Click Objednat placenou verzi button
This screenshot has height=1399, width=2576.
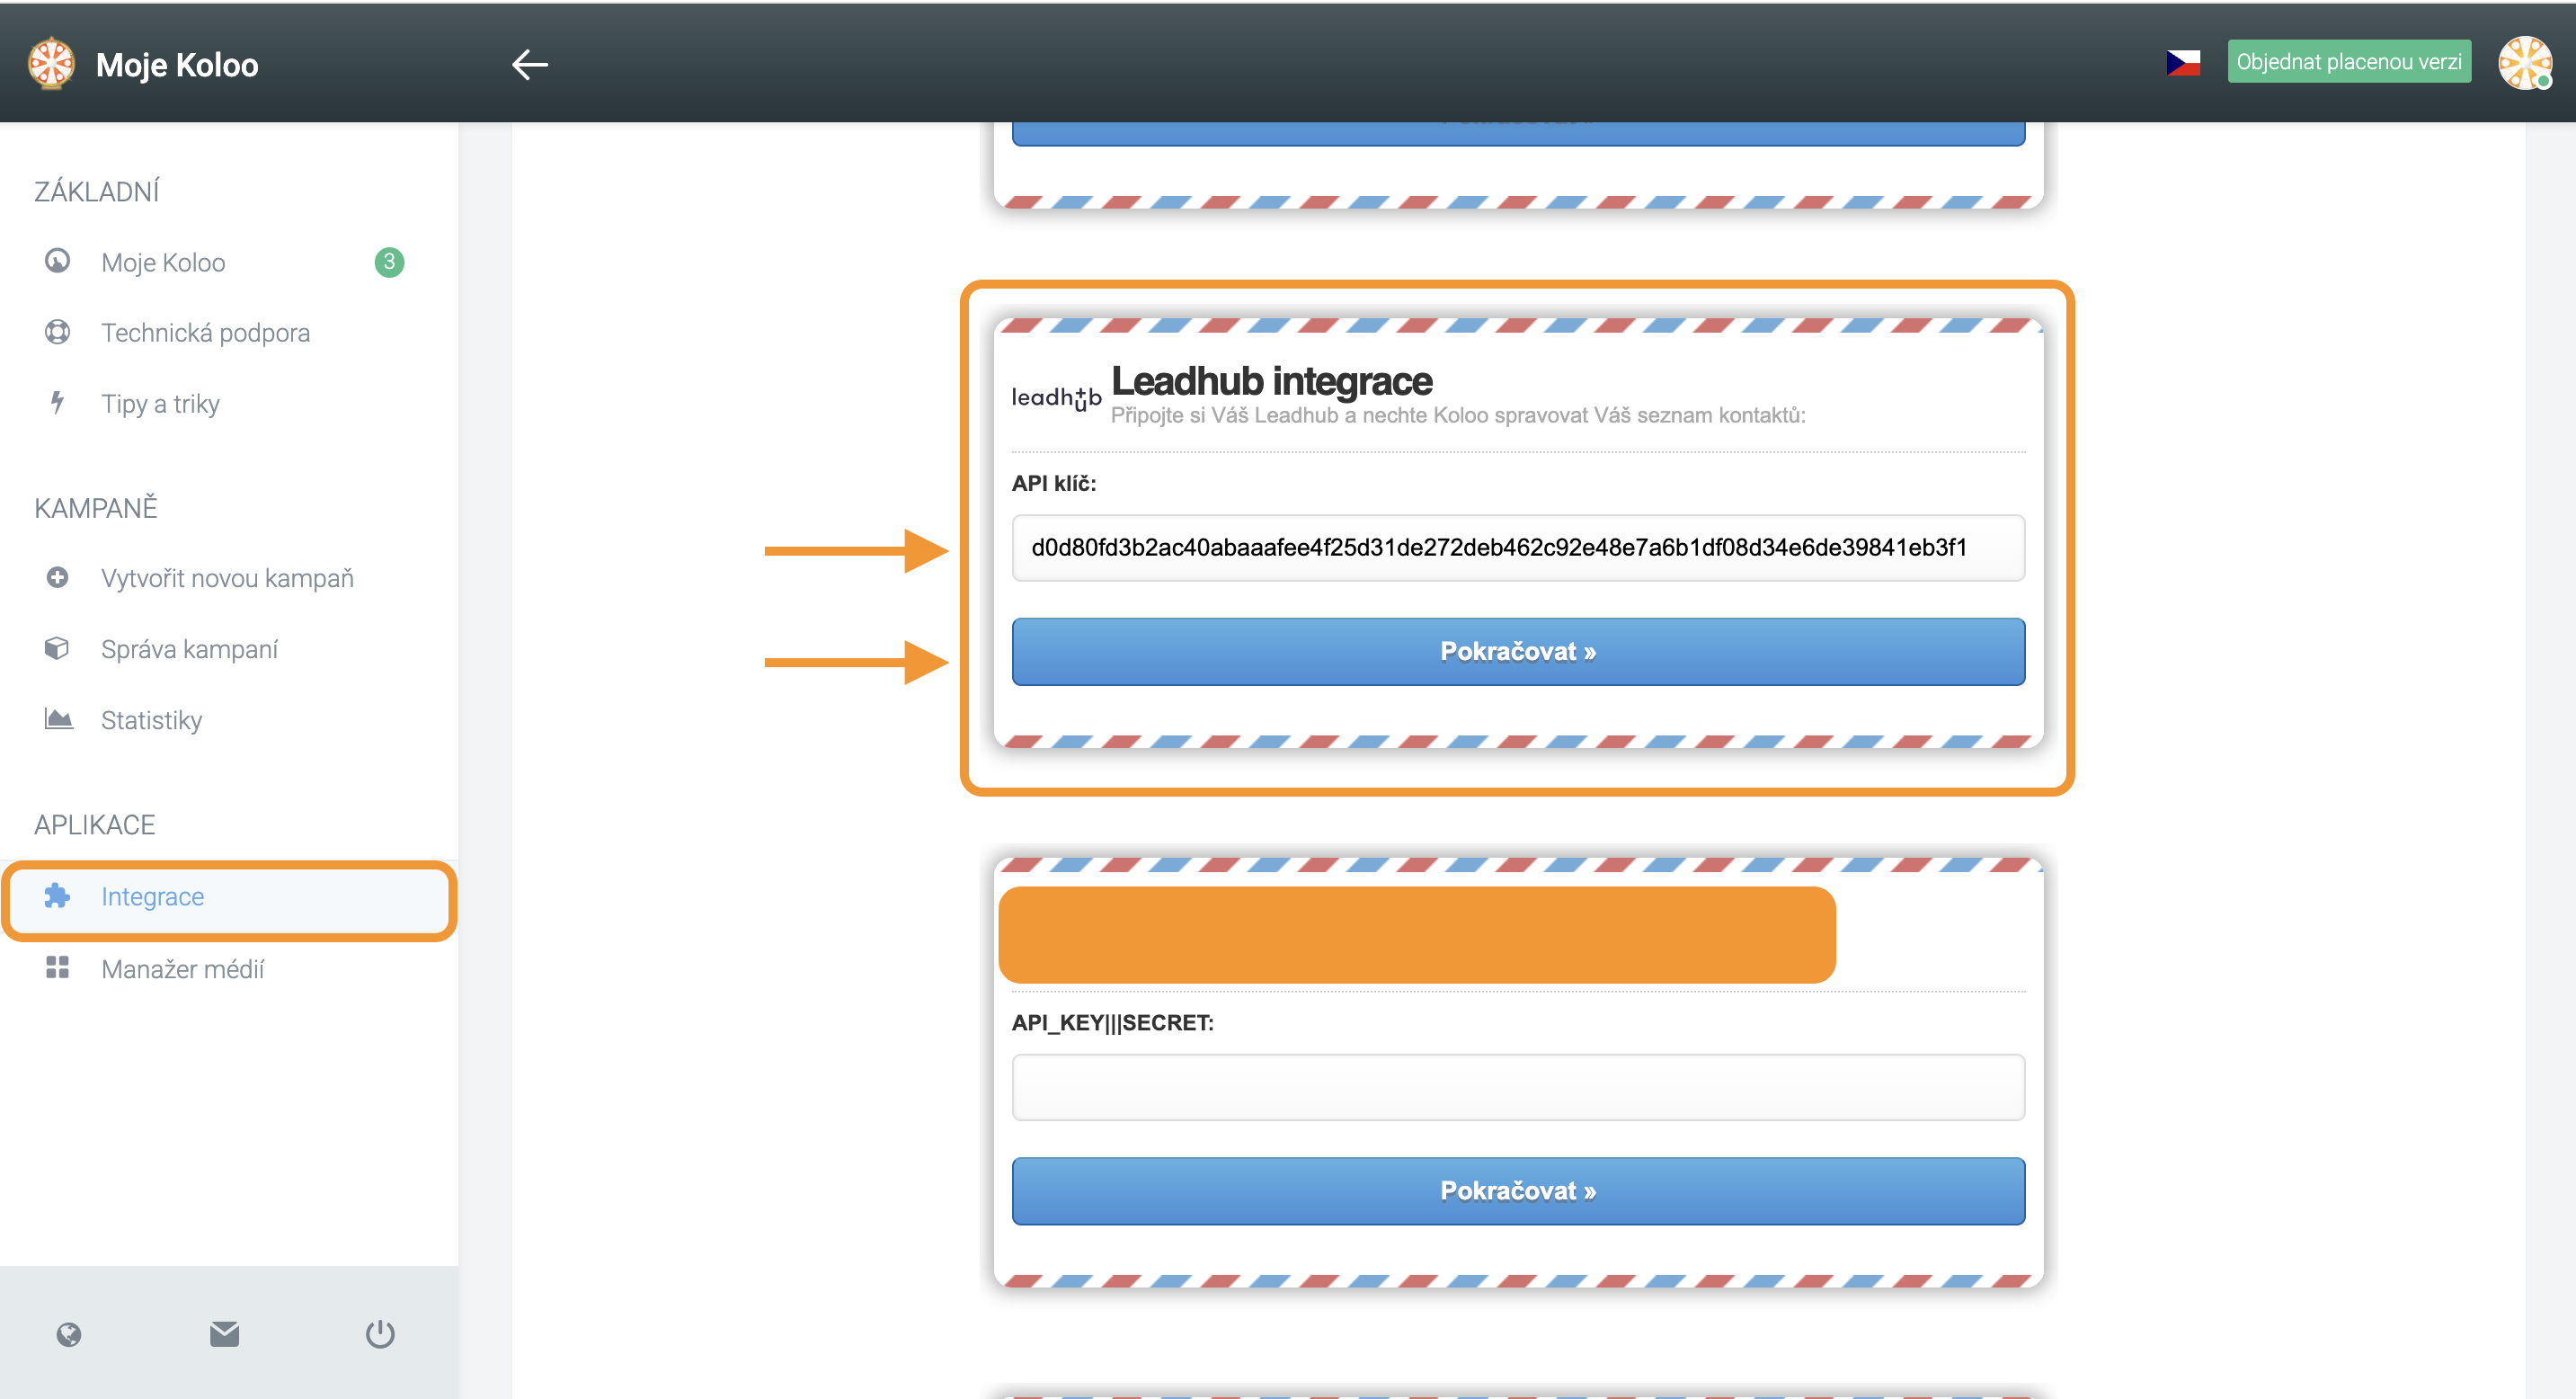(x=2348, y=62)
